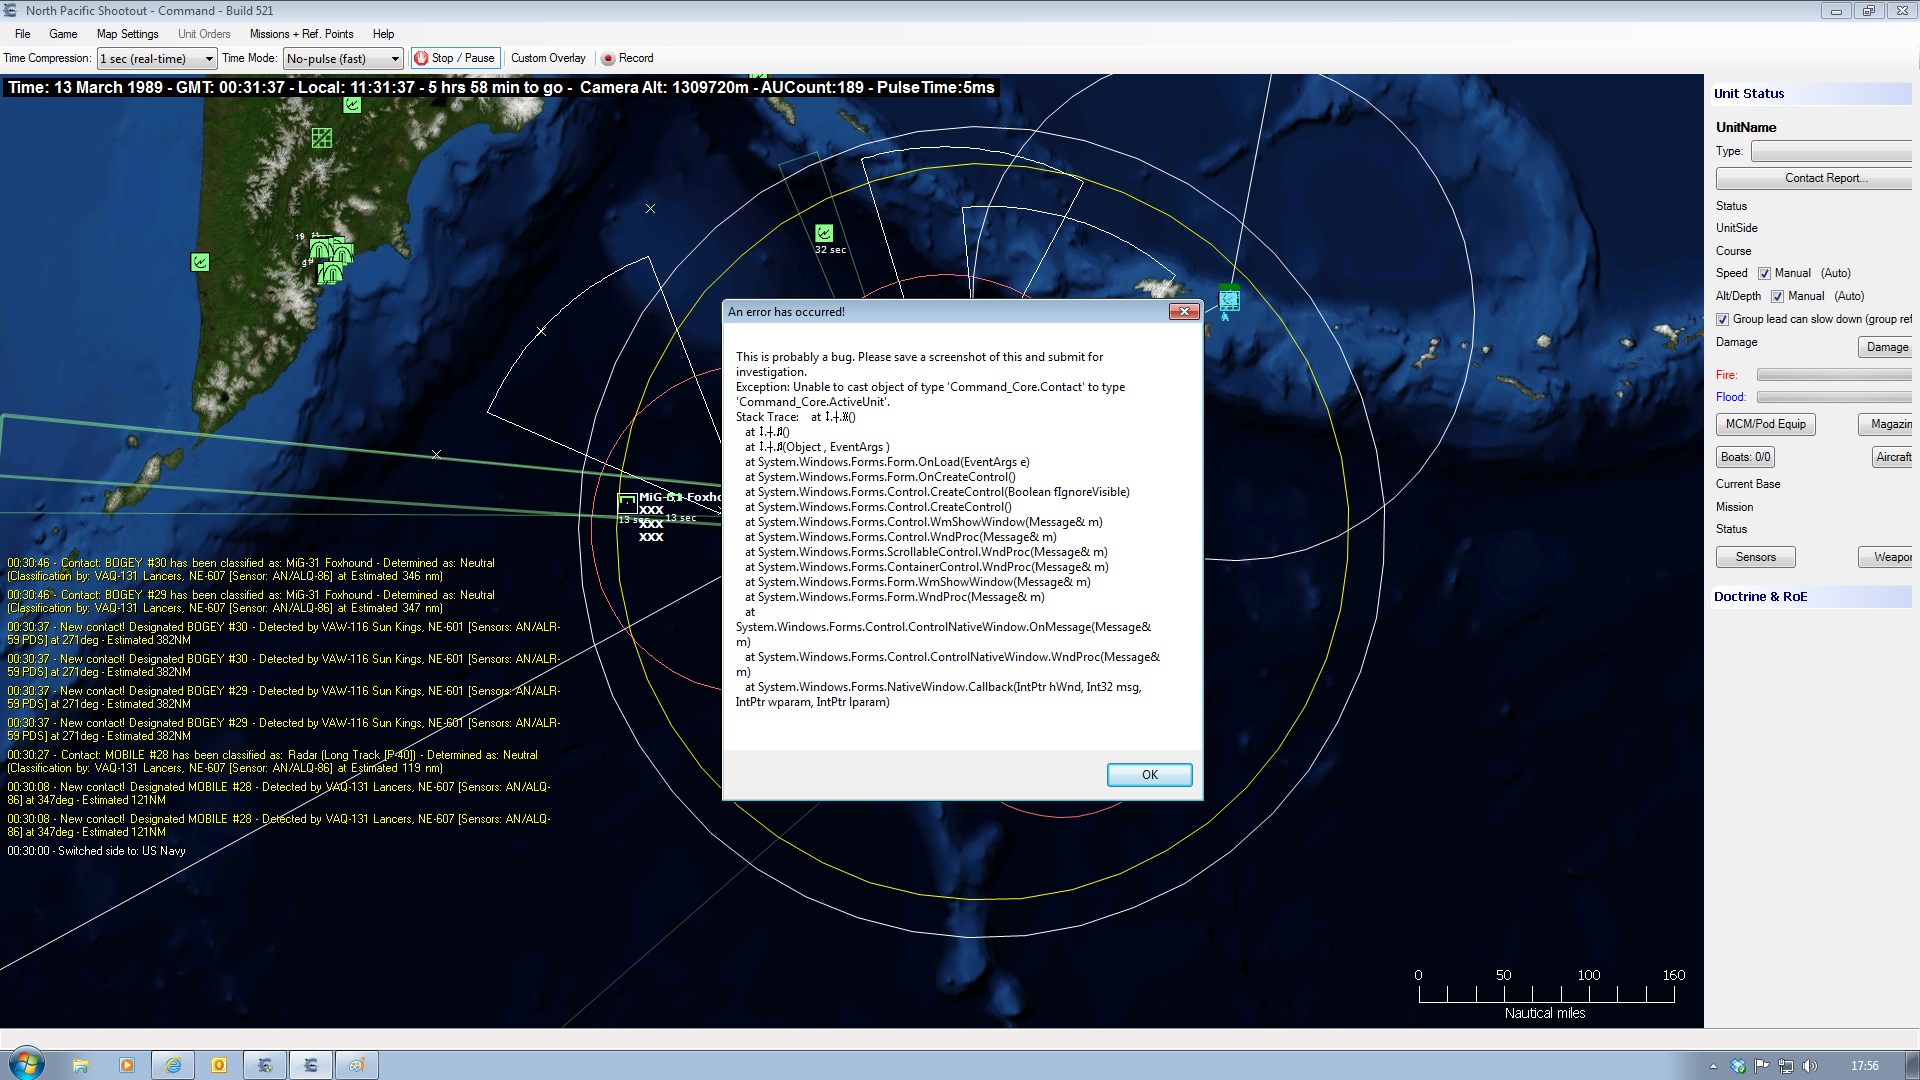Screen dimensions: 1920x1080
Task: Open the Map Settings menu
Action: (x=127, y=34)
